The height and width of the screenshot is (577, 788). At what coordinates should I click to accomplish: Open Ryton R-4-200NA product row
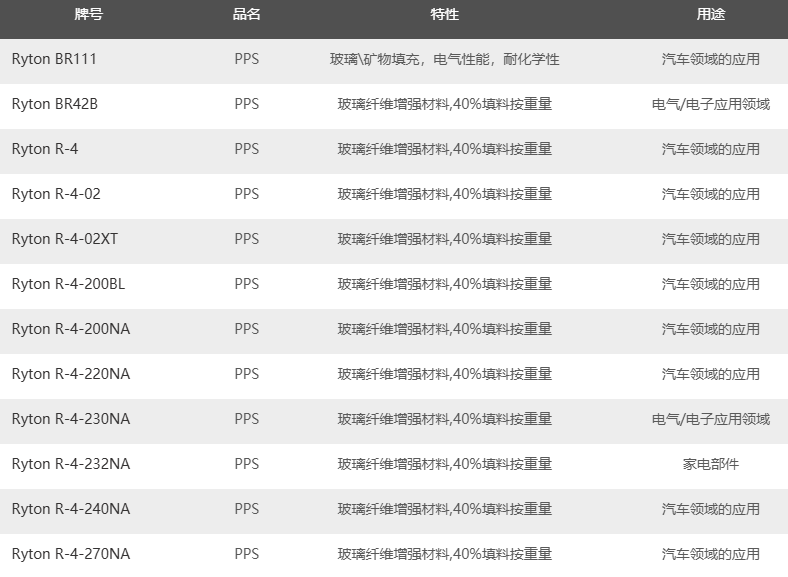tap(70, 329)
